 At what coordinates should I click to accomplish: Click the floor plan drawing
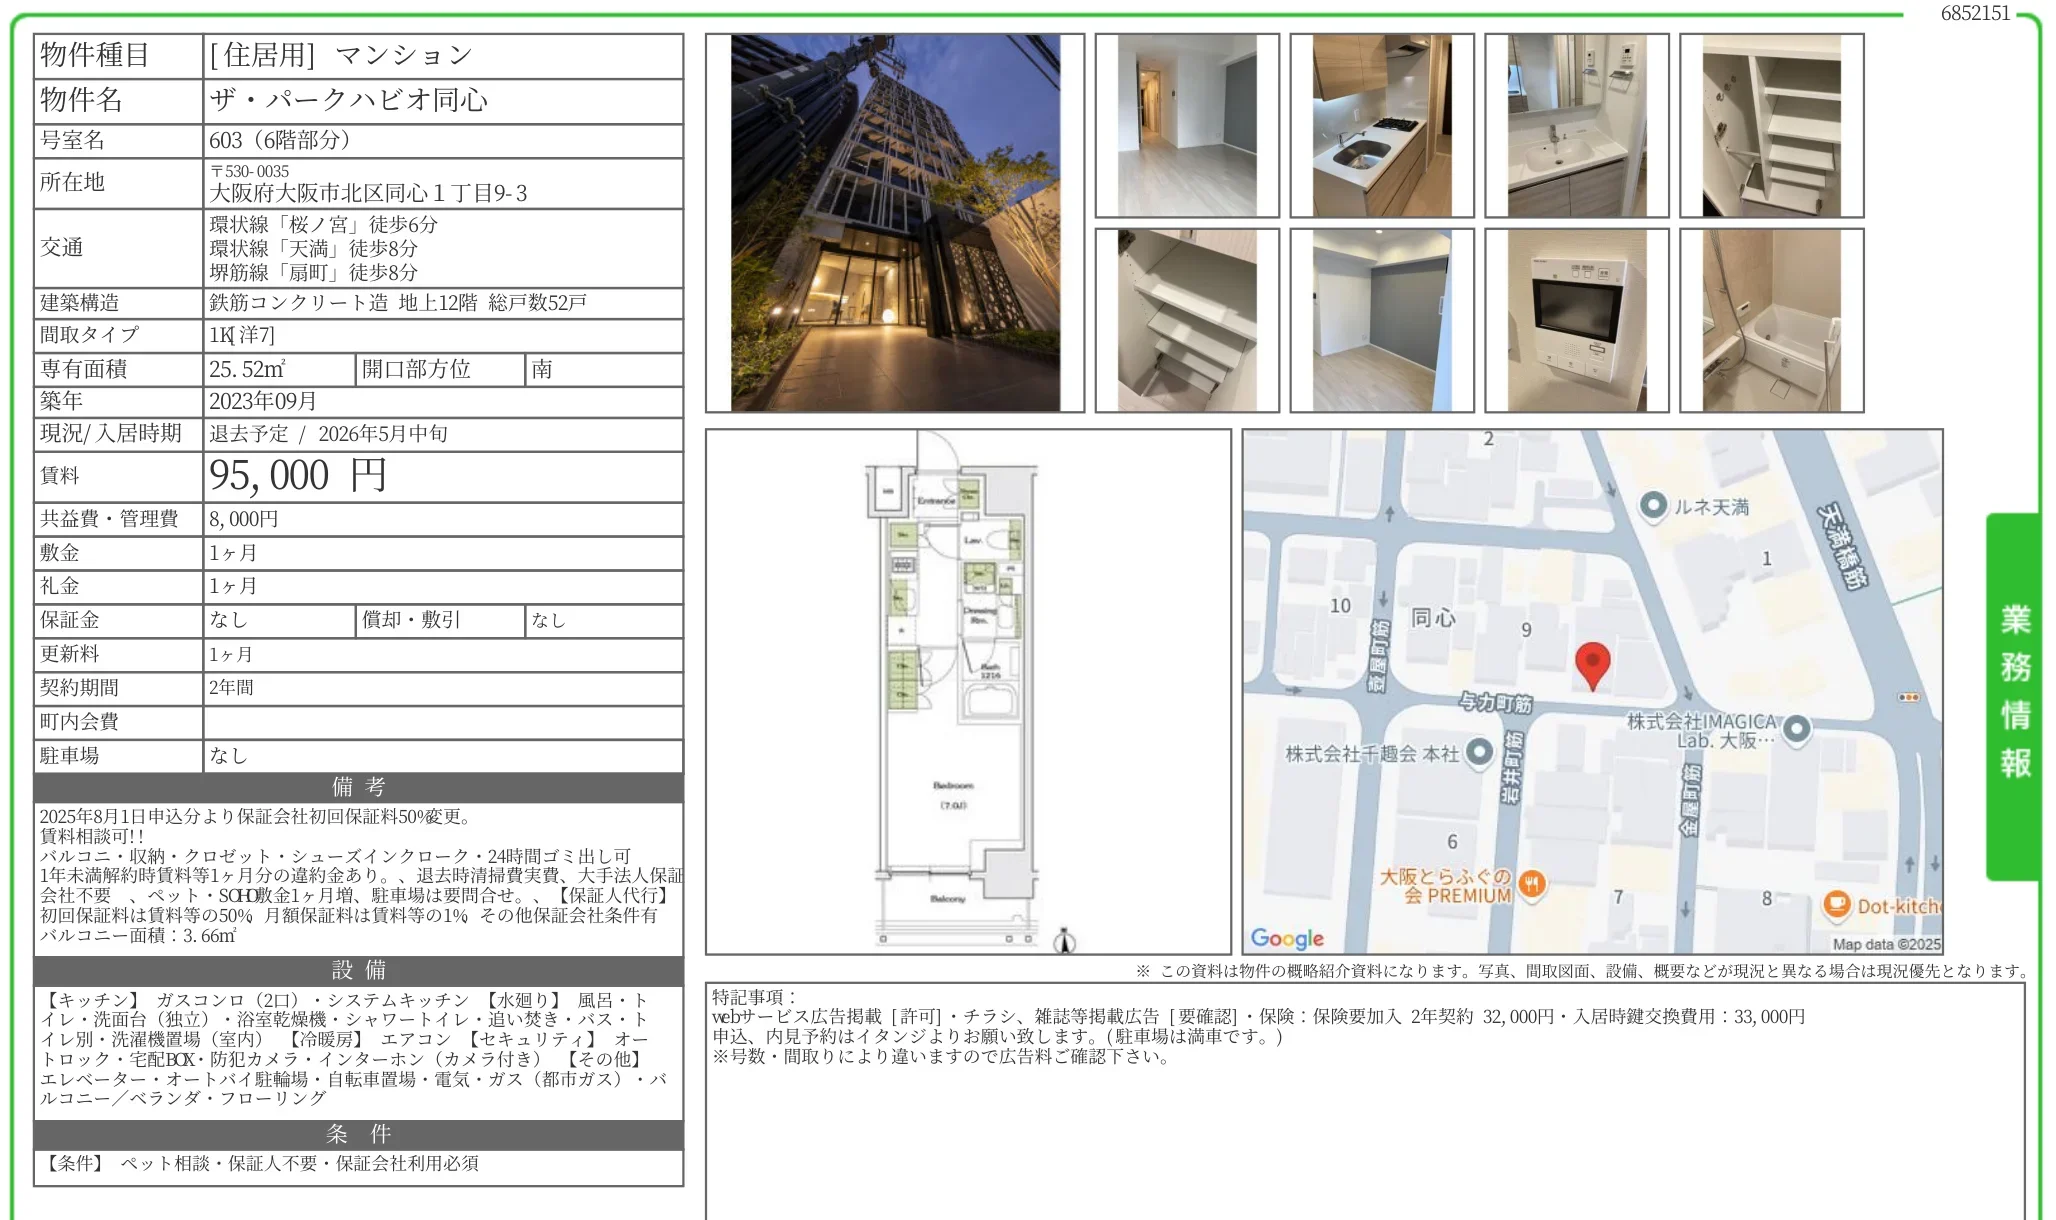tap(955, 690)
